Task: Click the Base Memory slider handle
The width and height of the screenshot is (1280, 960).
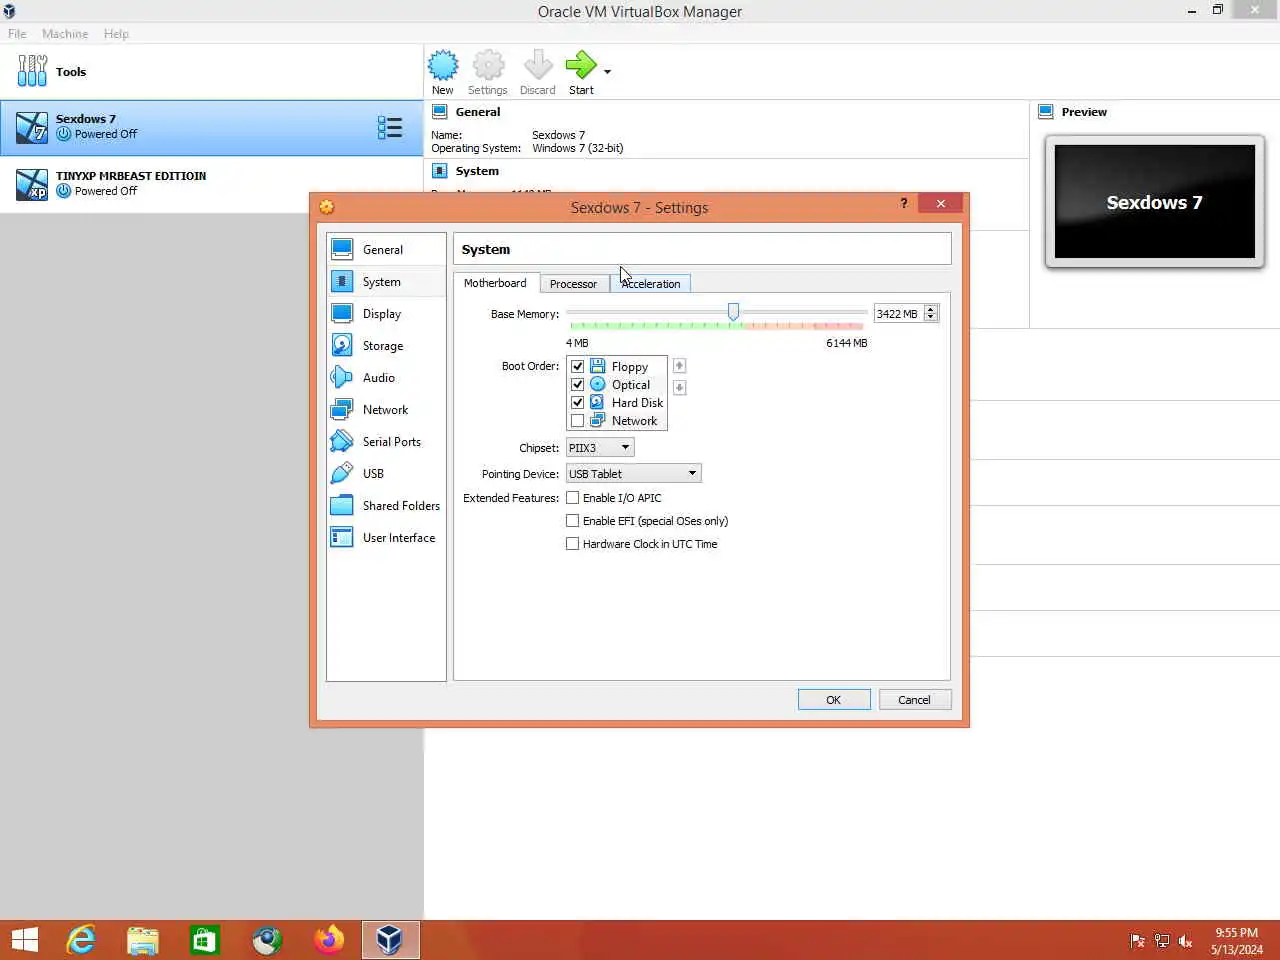Action: tap(734, 313)
